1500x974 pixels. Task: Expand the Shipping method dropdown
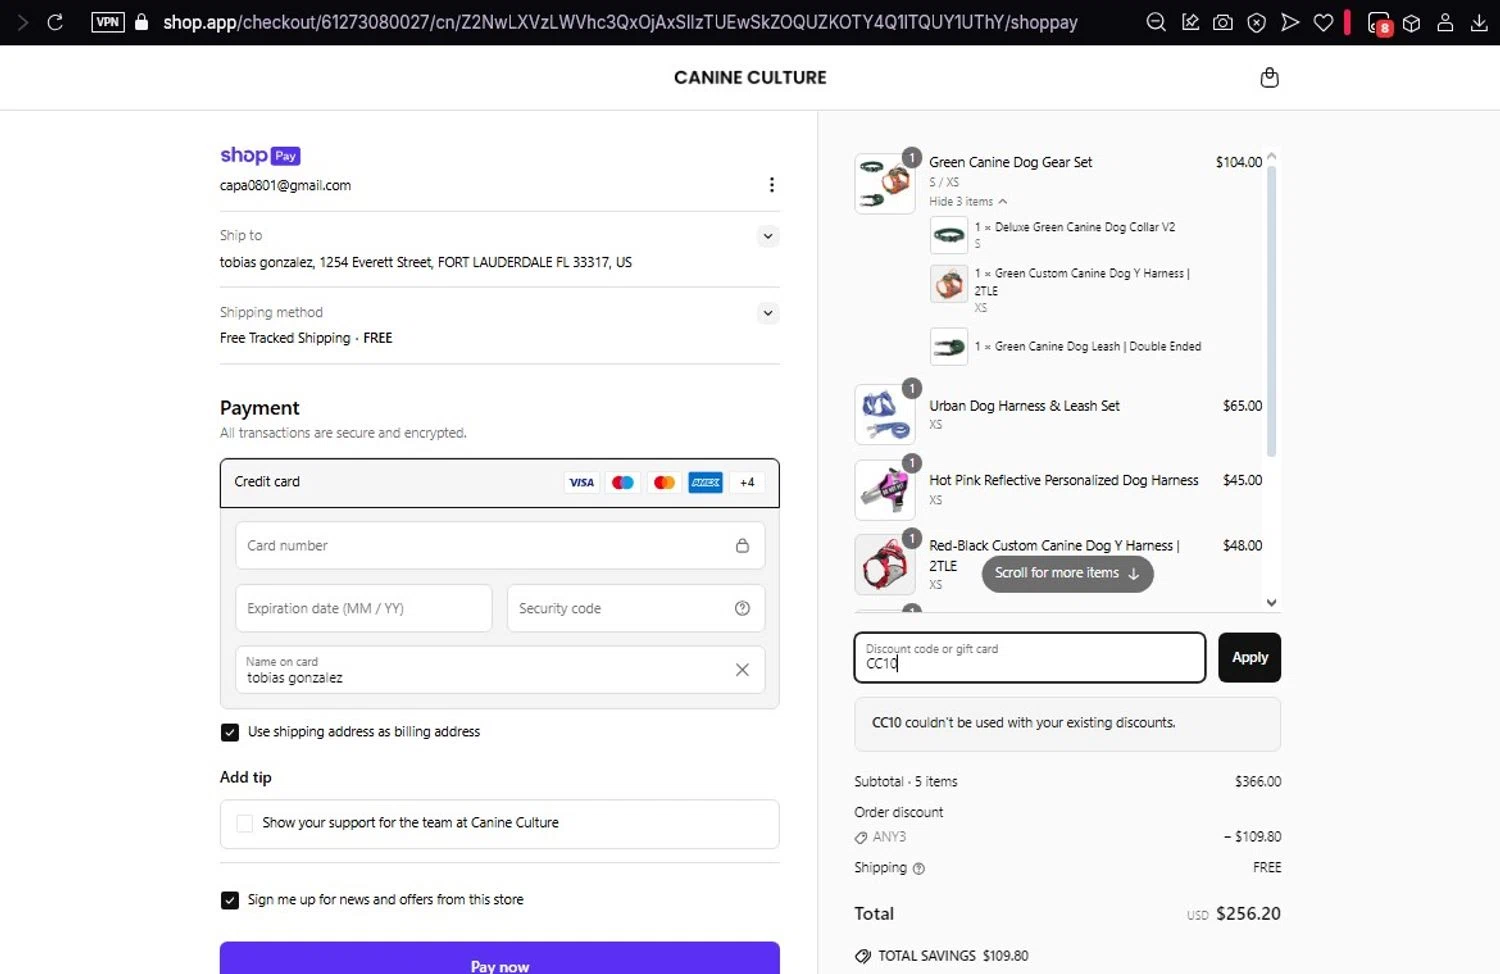tap(767, 313)
